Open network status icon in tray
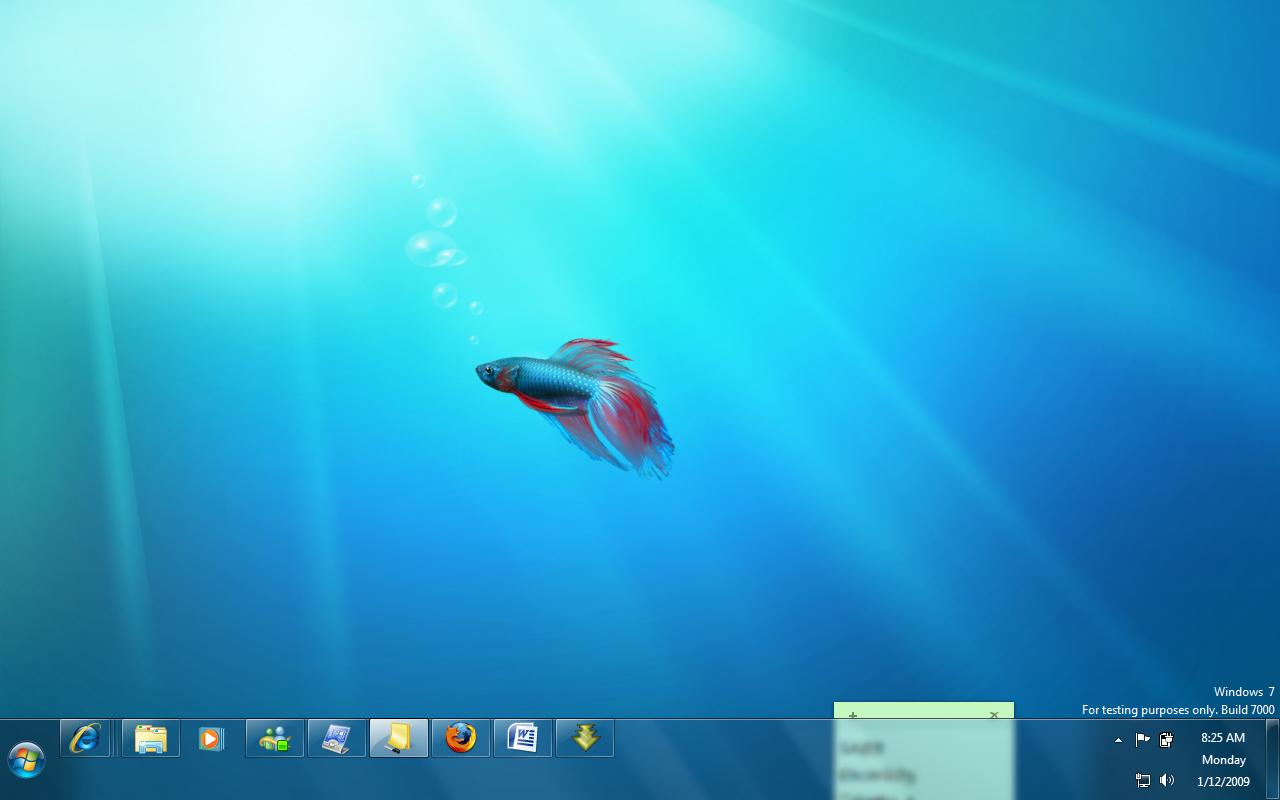1280x800 pixels. tap(1143, 780)
